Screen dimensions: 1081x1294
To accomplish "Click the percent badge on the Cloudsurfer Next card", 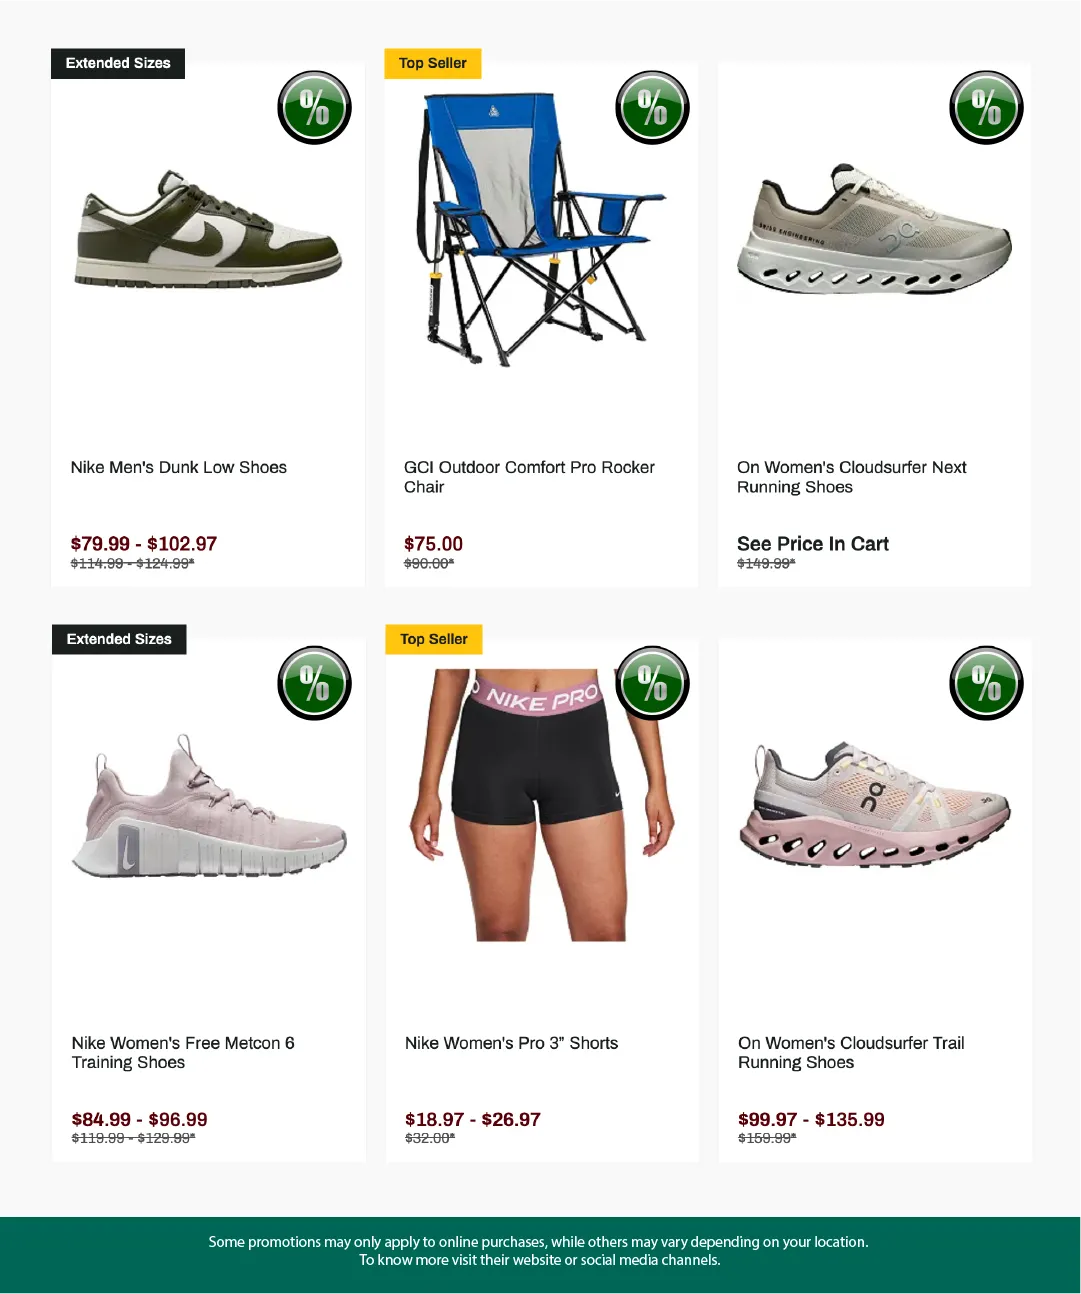I will coord(986,107).
